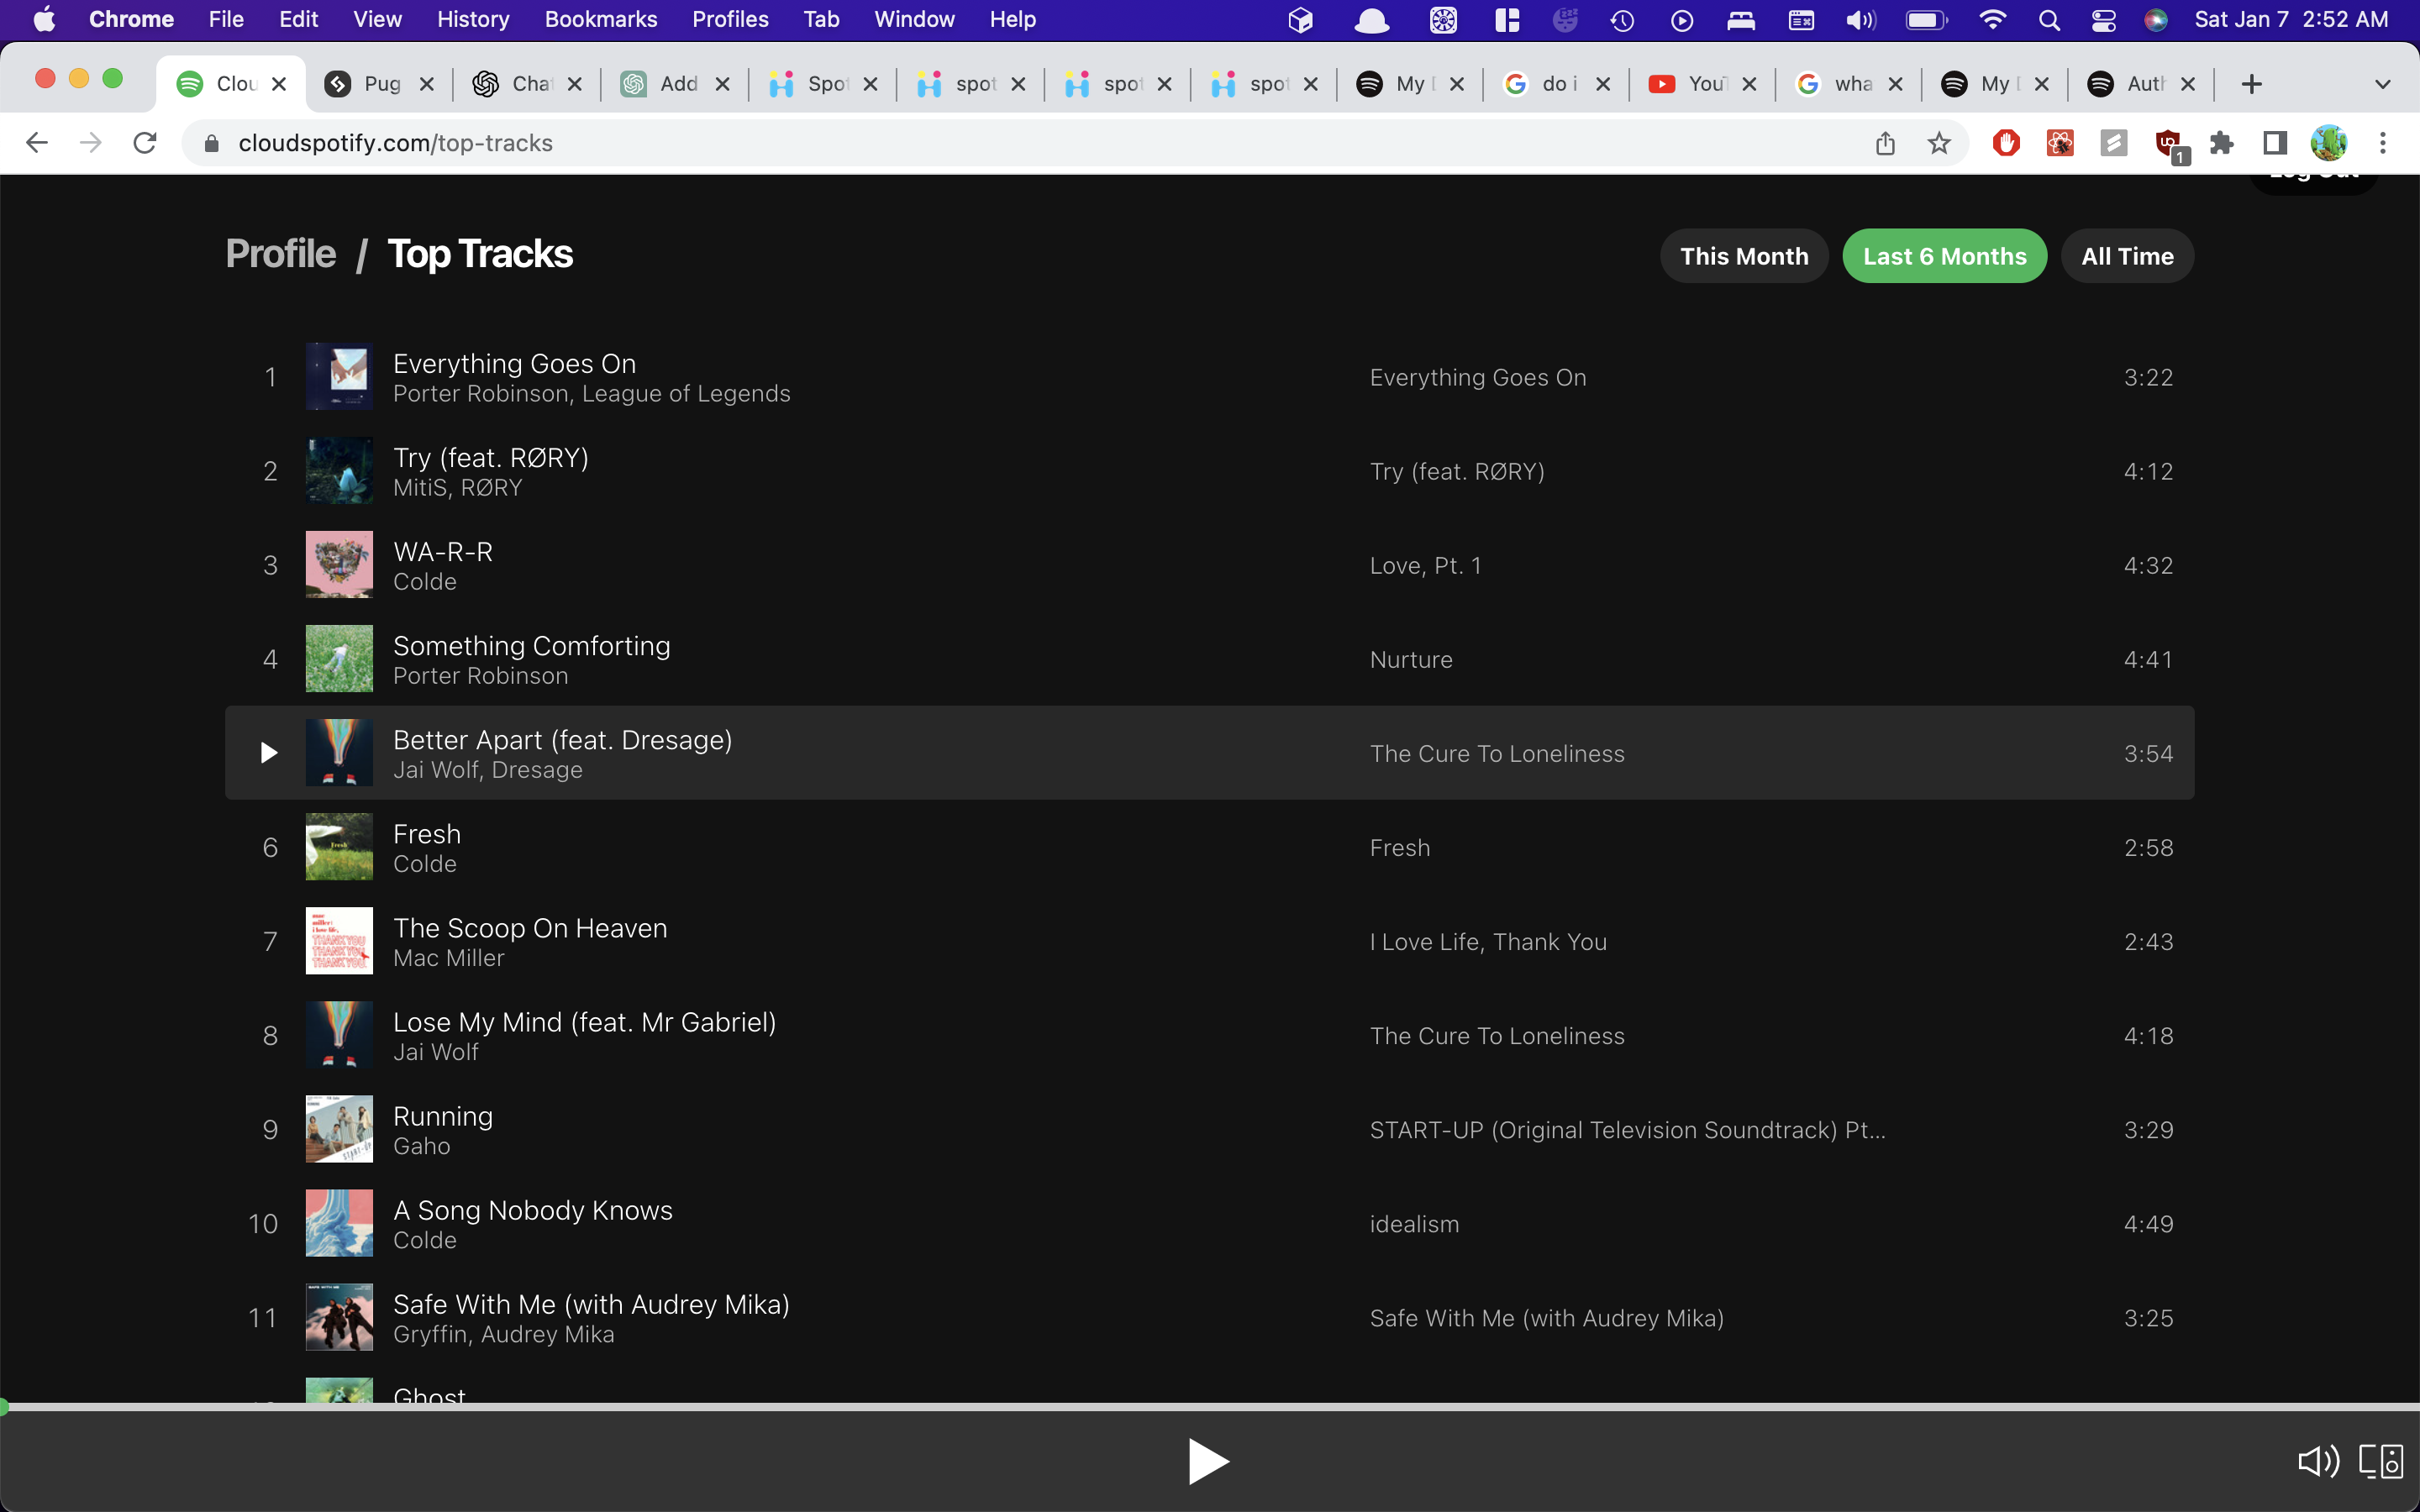The image size is (2420, 1512).
Task: Open the Chrome profile avatar menu
Action: (x=2330, y=143)
